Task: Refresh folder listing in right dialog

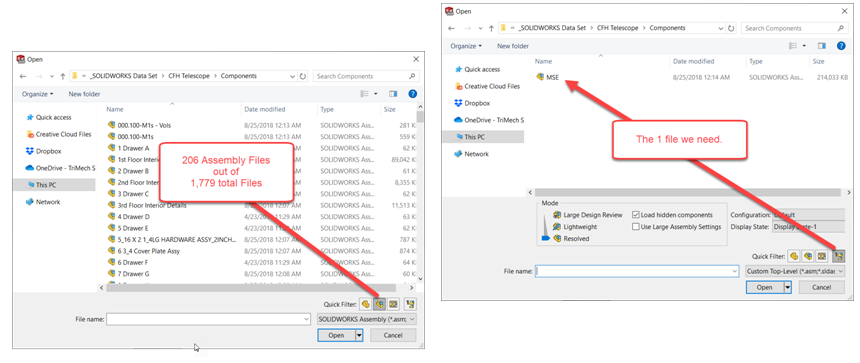Action: click(x=732, y=28)
